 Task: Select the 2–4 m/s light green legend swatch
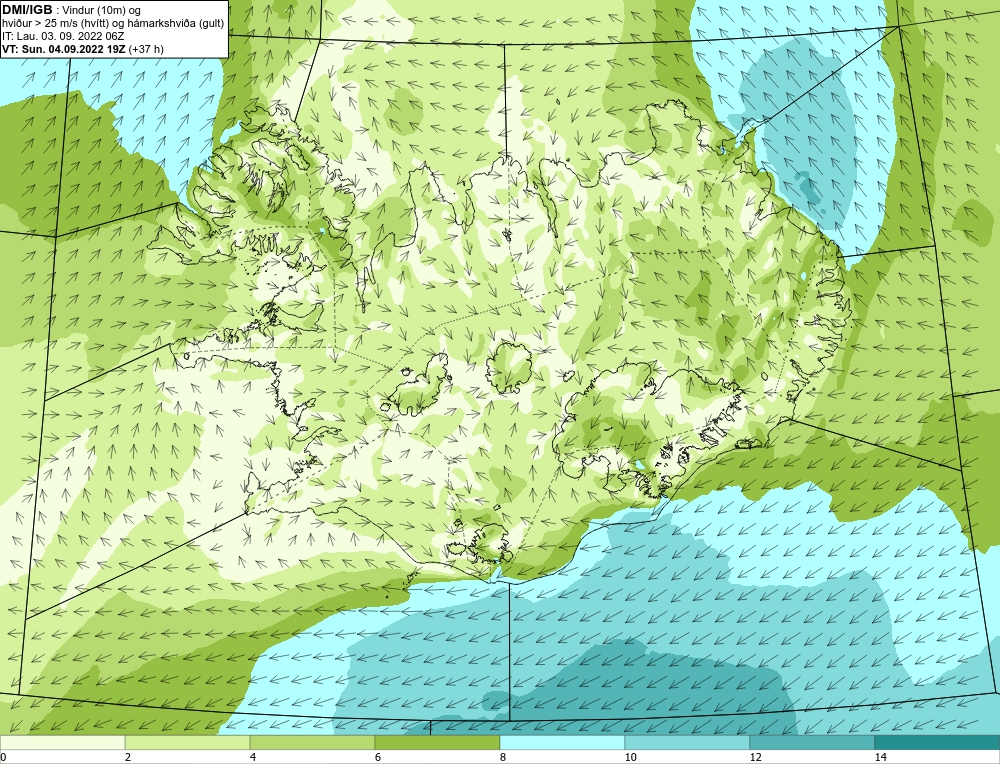click(188, 742)
